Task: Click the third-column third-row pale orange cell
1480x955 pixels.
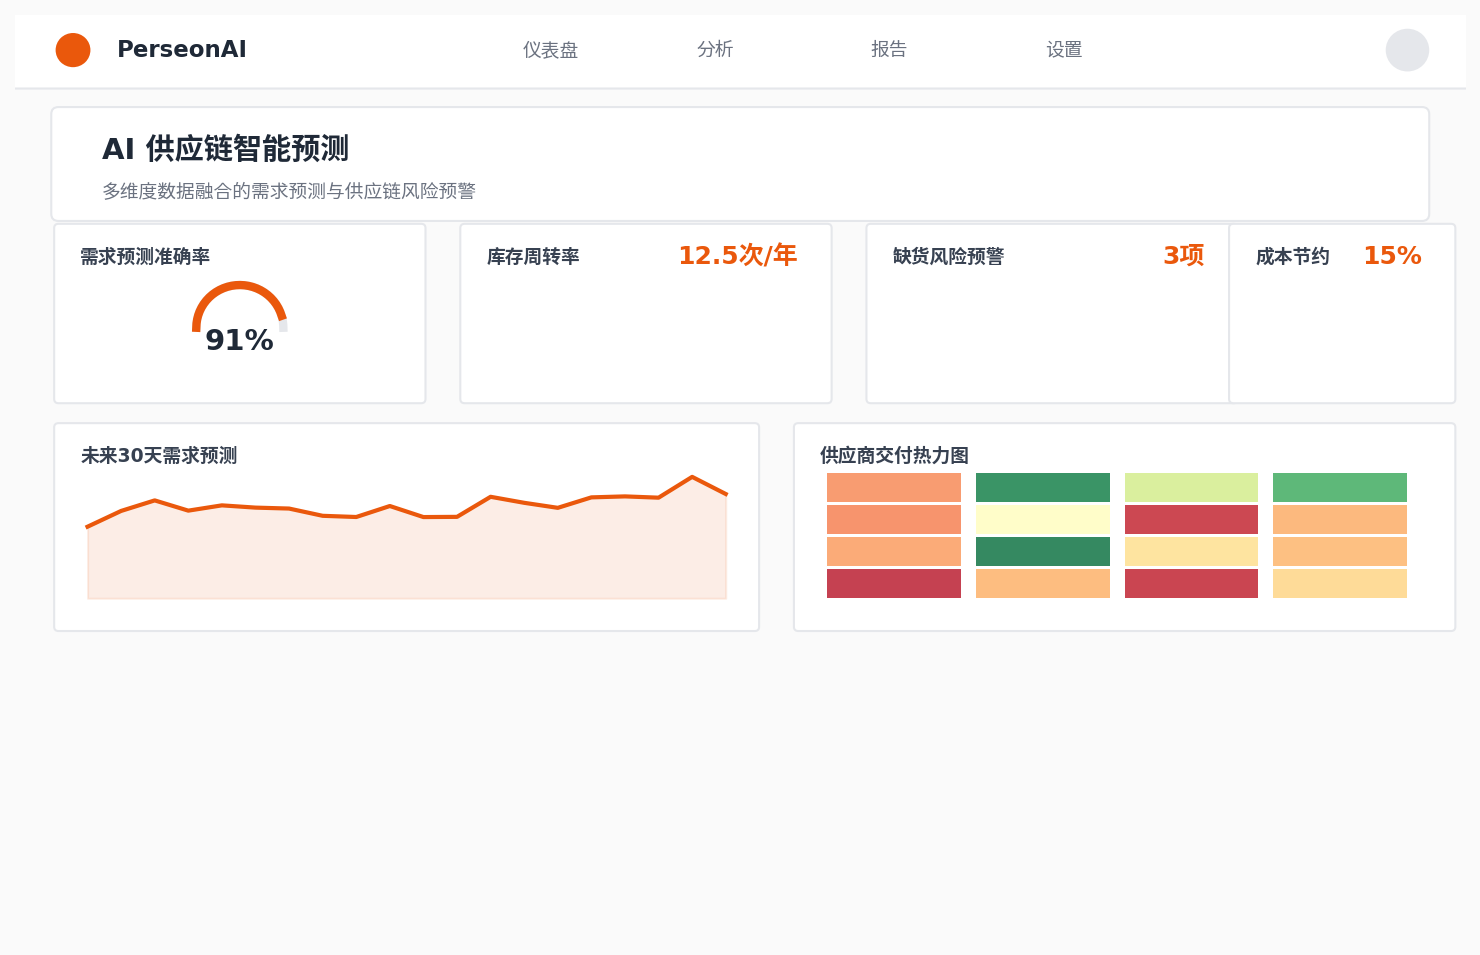Action: tap(1191, 552)
